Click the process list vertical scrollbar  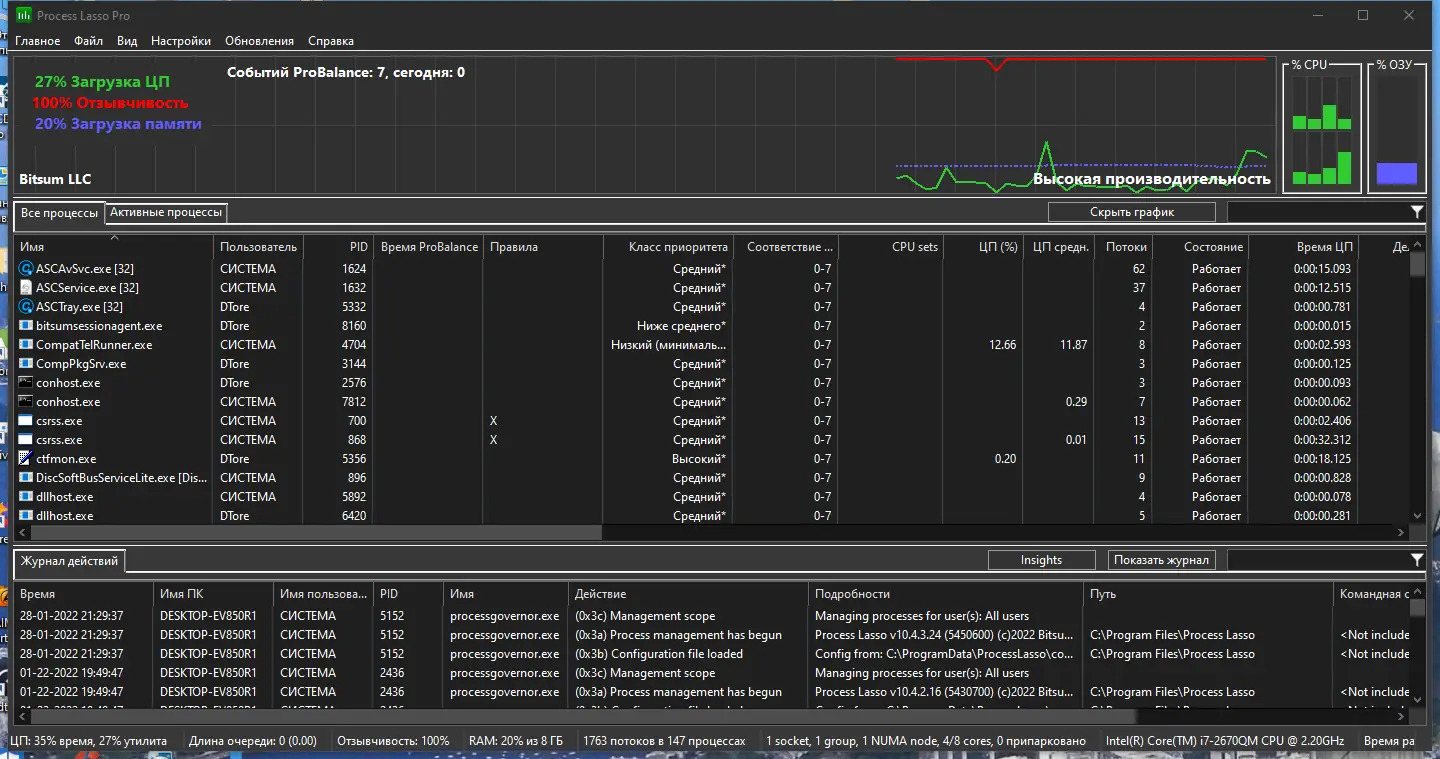pyautogui.click(x=1417, y=380)
